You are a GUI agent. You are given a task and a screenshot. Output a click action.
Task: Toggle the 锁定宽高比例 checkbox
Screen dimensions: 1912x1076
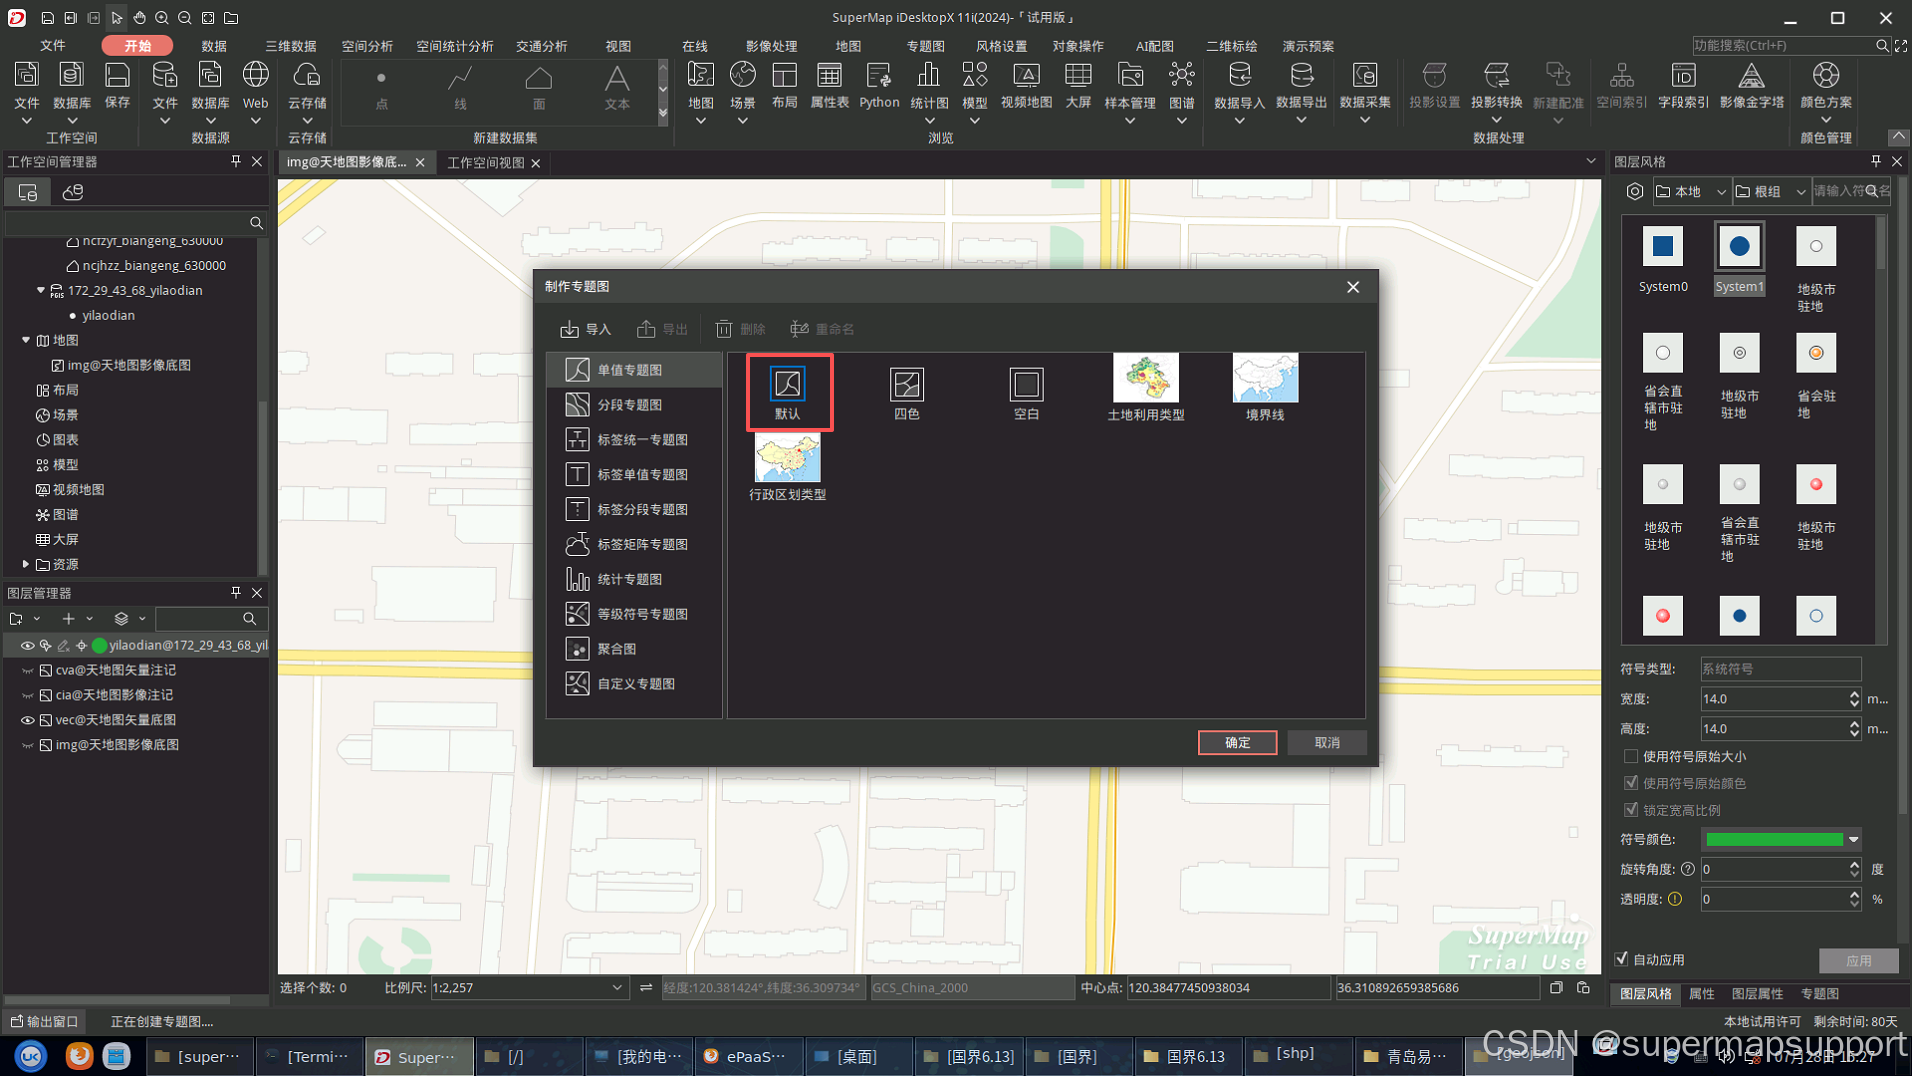1631,810
